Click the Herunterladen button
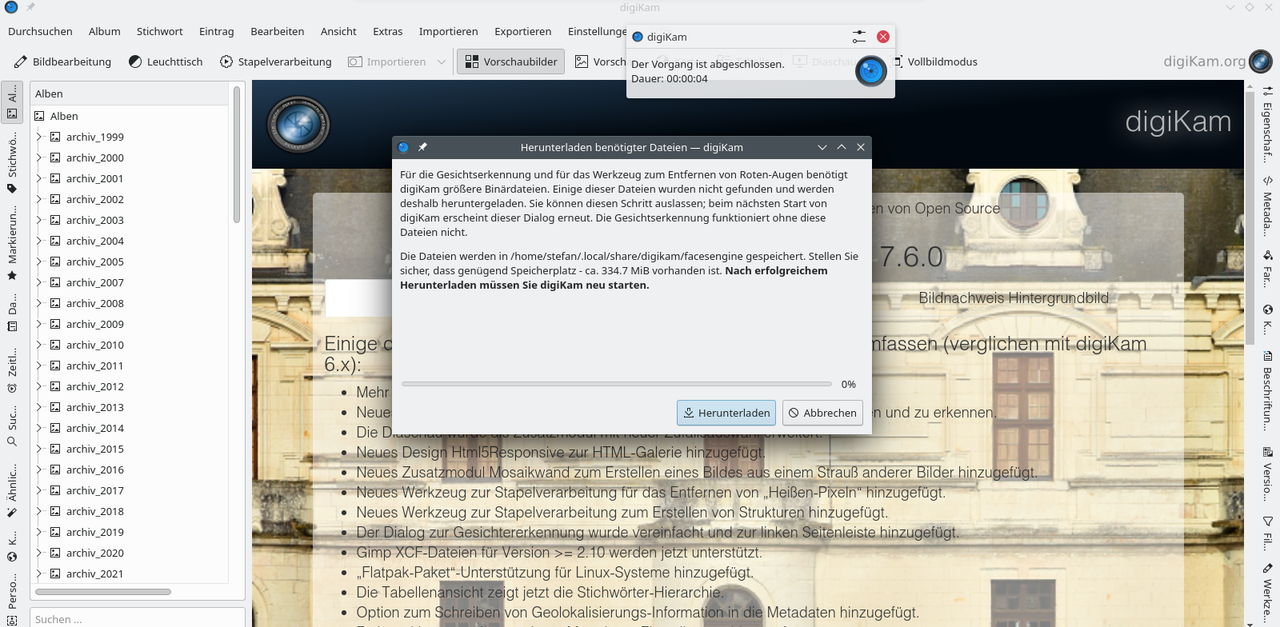1280x627 pixels. (726, 413)
